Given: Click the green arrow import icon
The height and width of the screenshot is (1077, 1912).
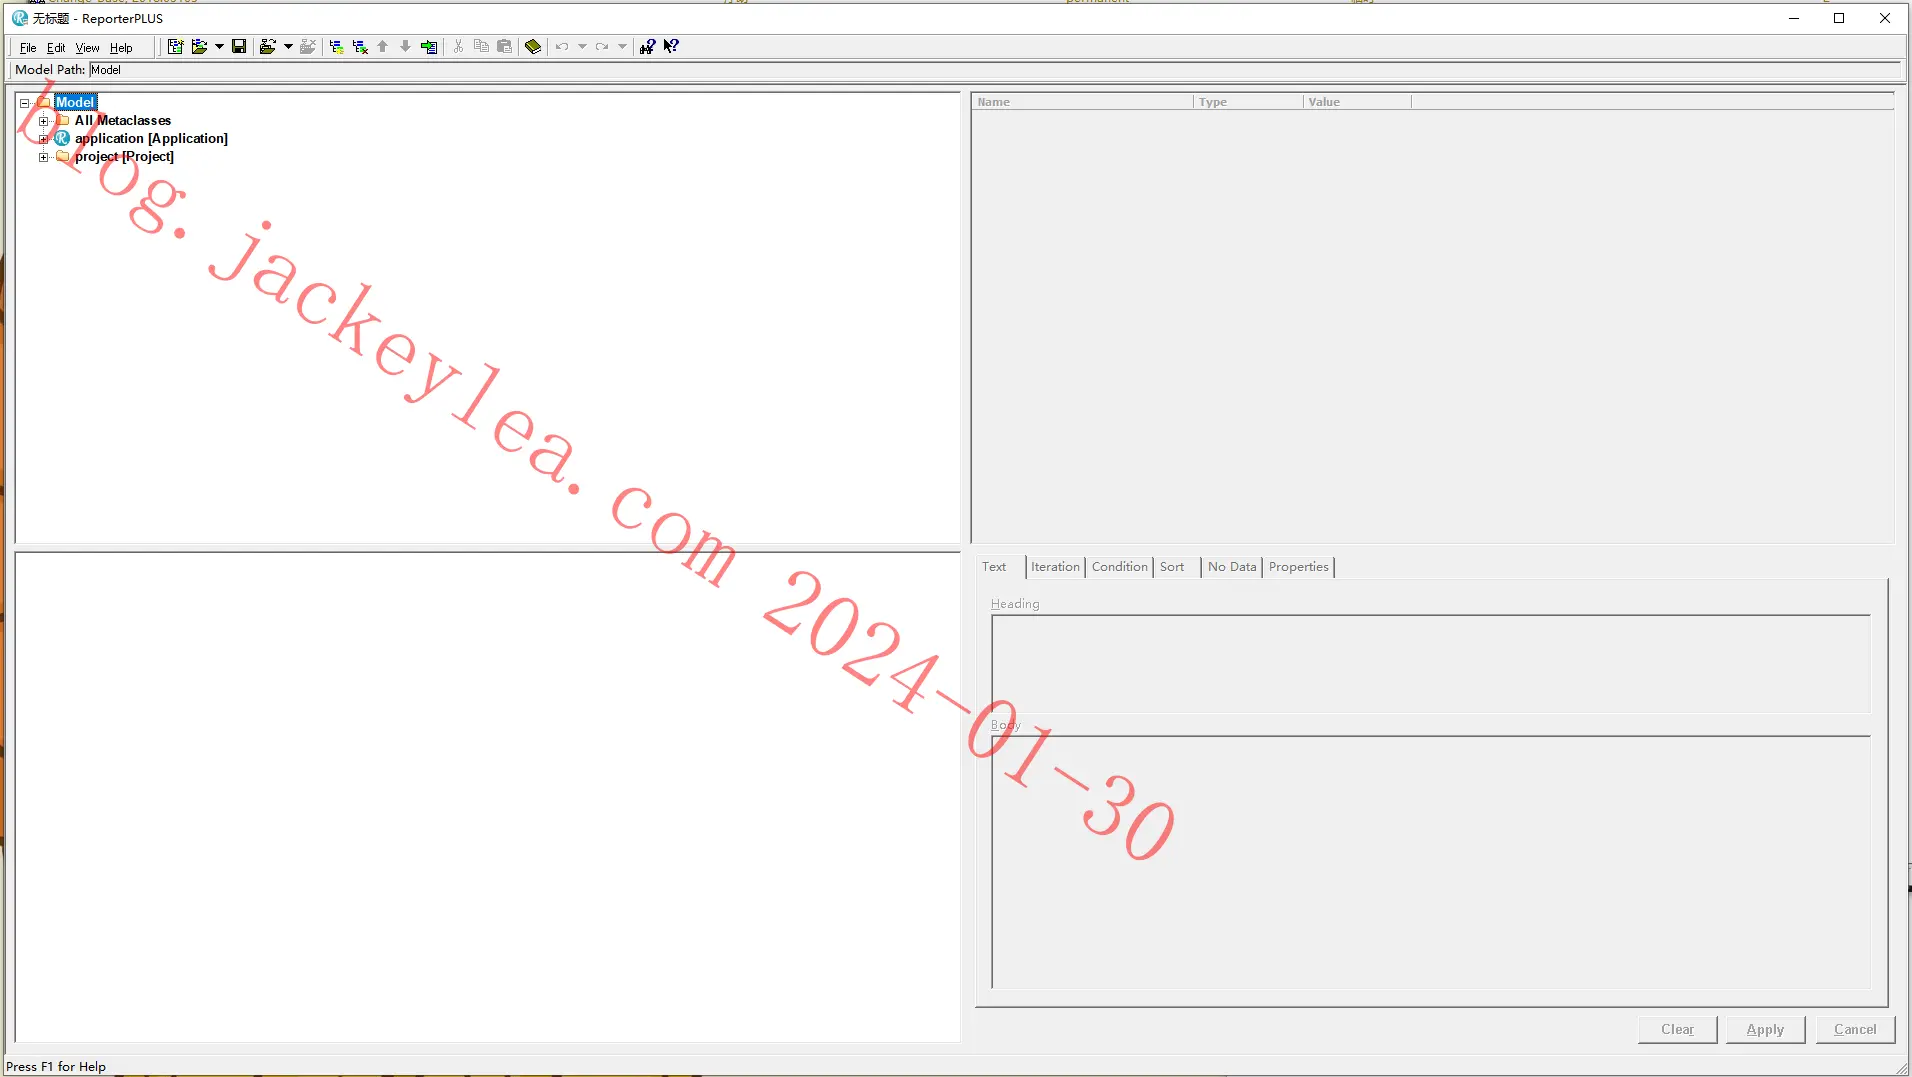Looking at the screenshot, I should [429, 47].
